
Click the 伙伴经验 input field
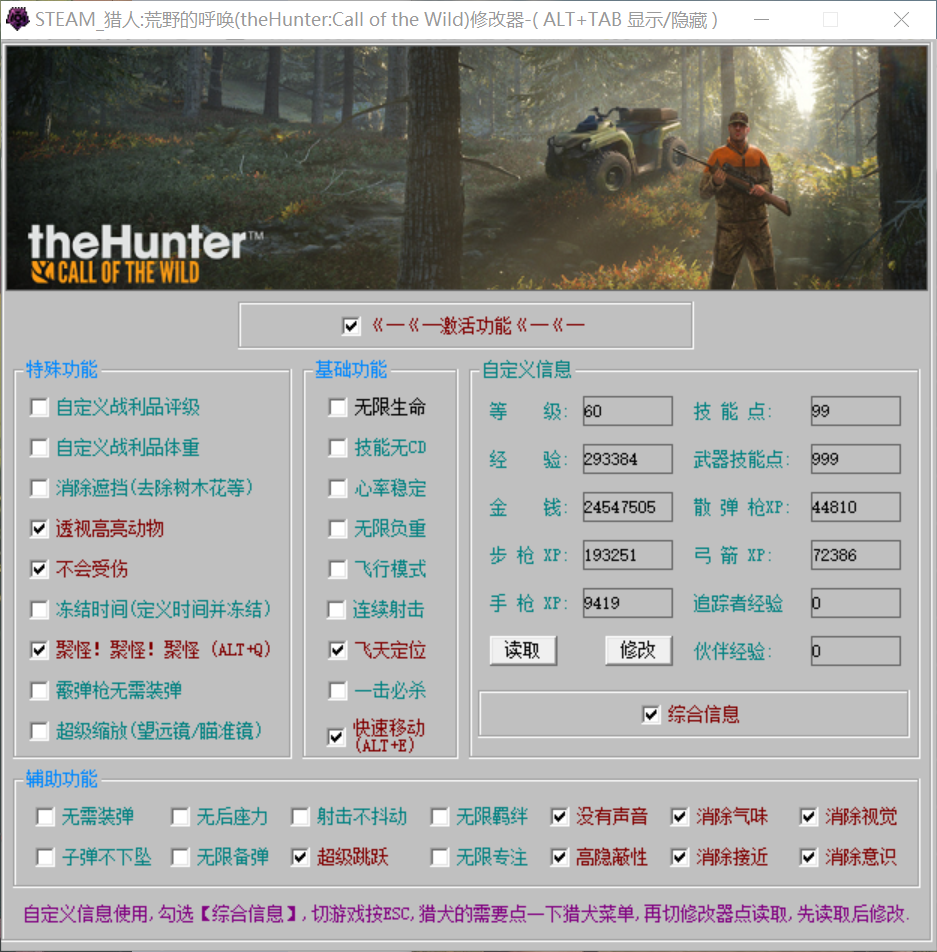pos(855,651)
